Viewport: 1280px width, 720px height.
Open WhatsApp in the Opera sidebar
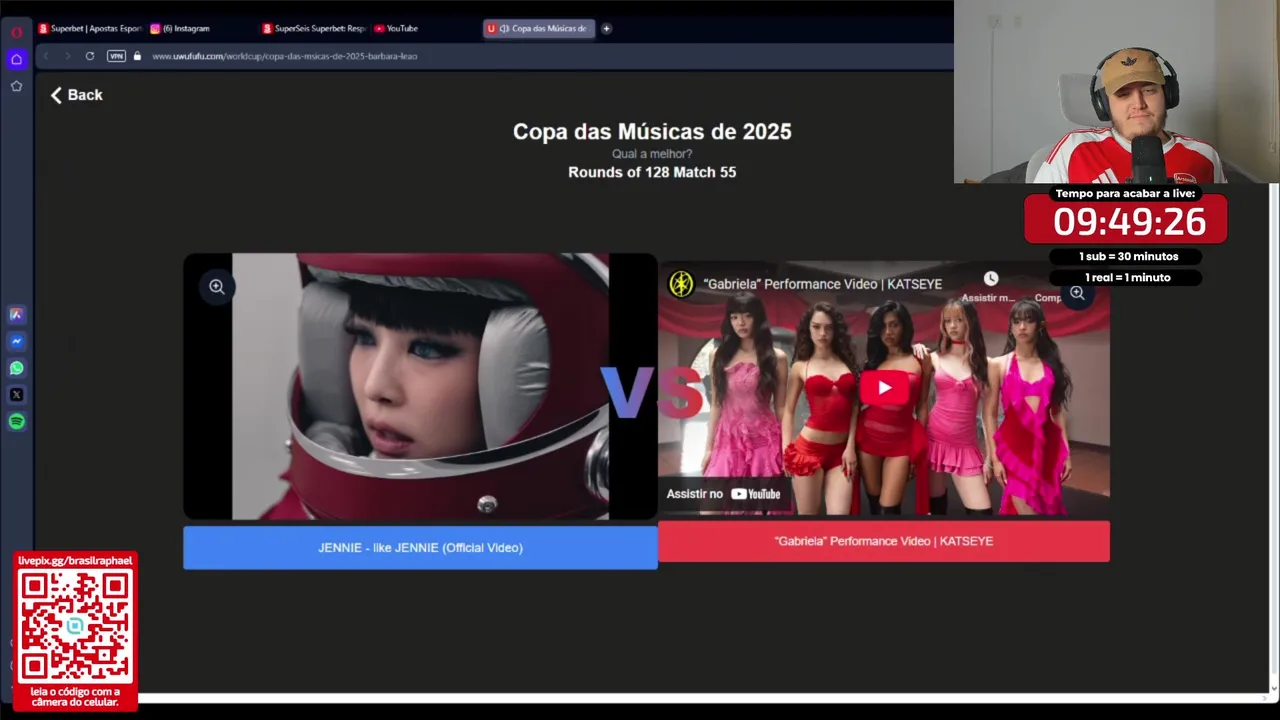click(x=16, y=368)
